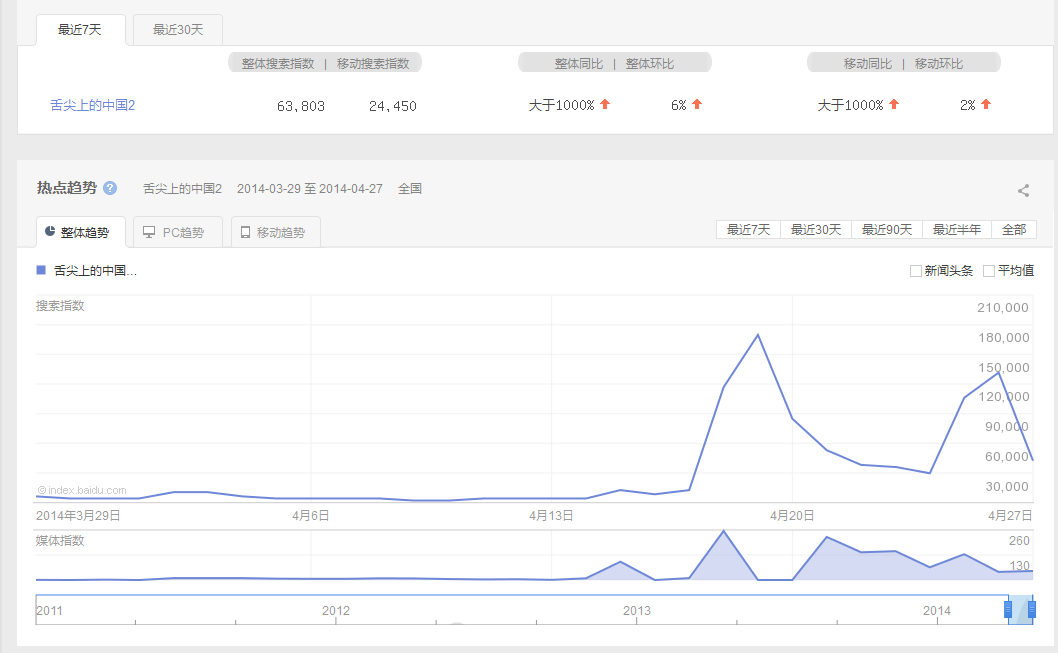Click the 24,450 mobile index value
Image resolution: width=1058 pixels, height=653 pixels.
pyautogui.click(x=393, y=106)
